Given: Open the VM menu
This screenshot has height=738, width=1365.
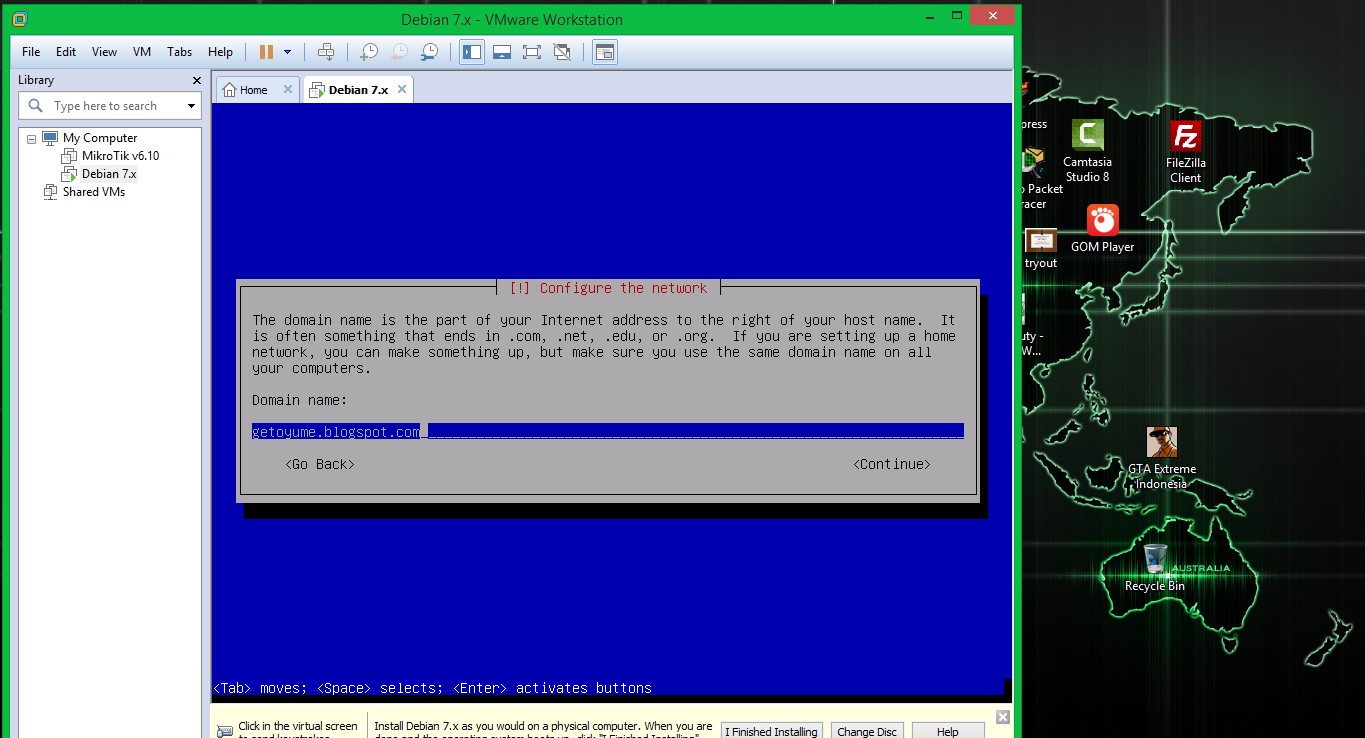Looking at the screenshot, I should [x=142, y=52].
